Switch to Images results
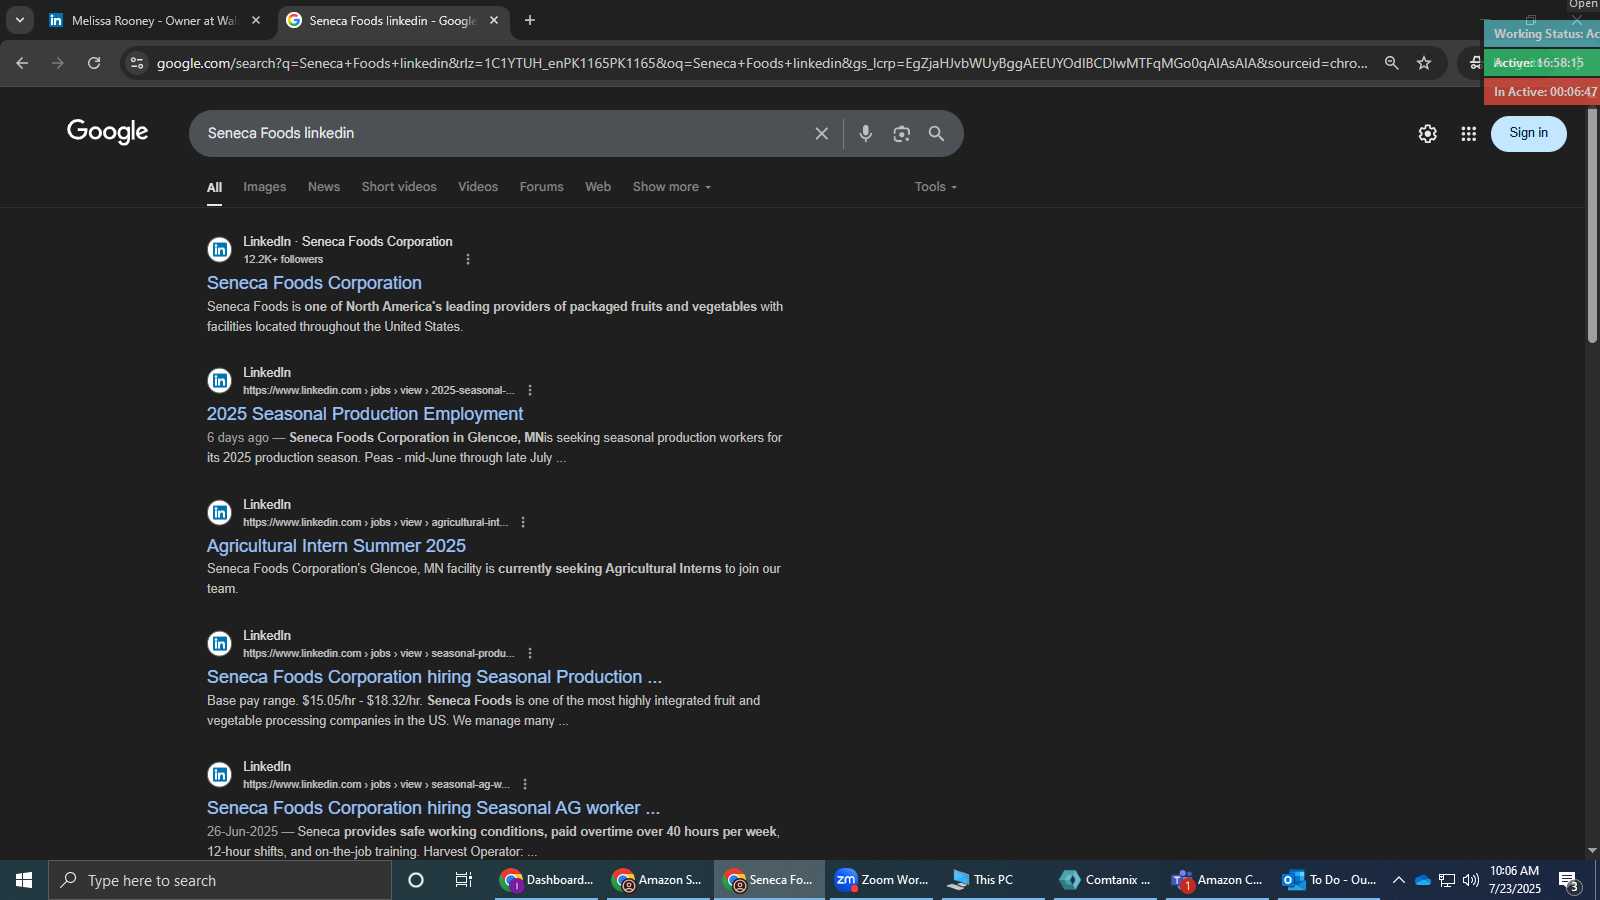The height and width of the screenshot is (900, 1600). point(265,187)
